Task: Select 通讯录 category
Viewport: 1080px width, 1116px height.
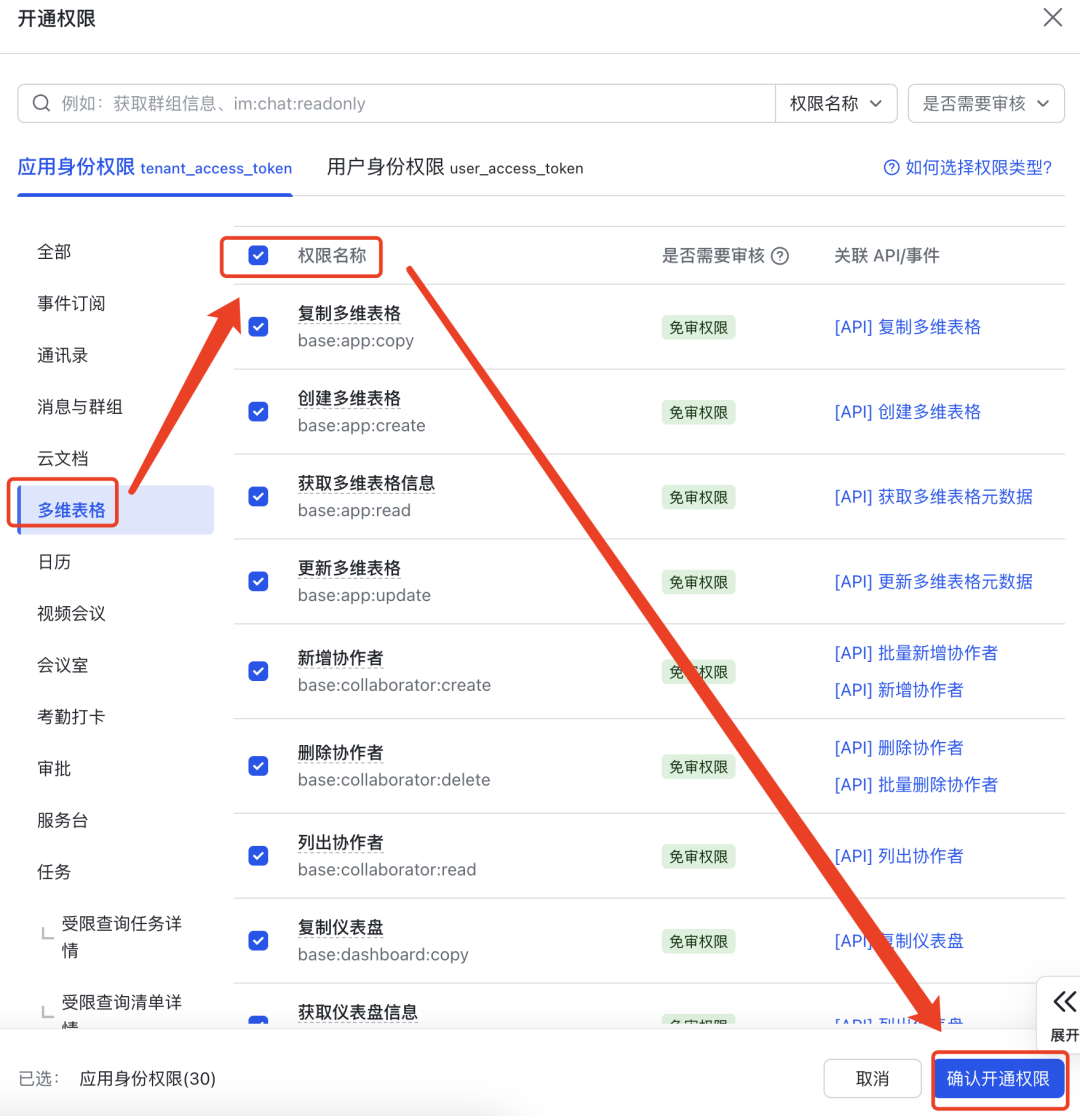Action: tap(63, 355)
